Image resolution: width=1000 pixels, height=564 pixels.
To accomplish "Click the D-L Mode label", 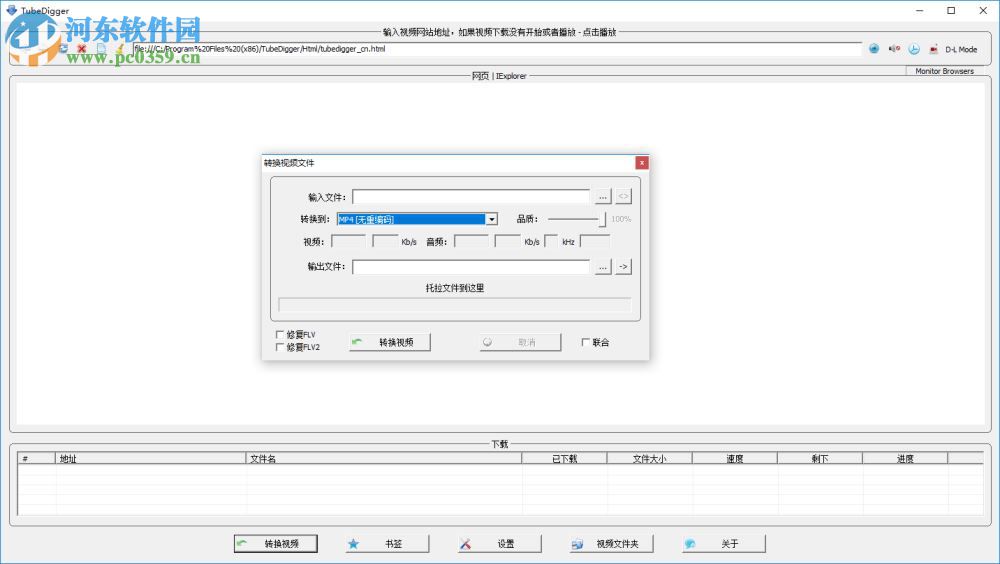I will click(x=961, y=49).
